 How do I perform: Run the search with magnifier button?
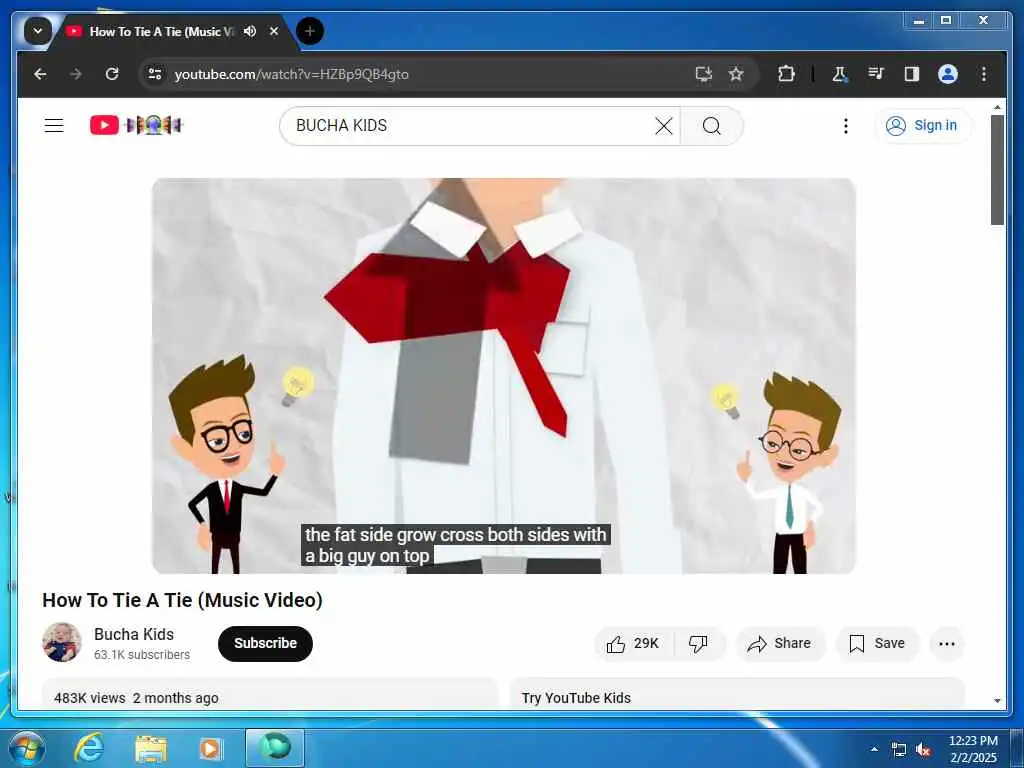pos(712,125)
